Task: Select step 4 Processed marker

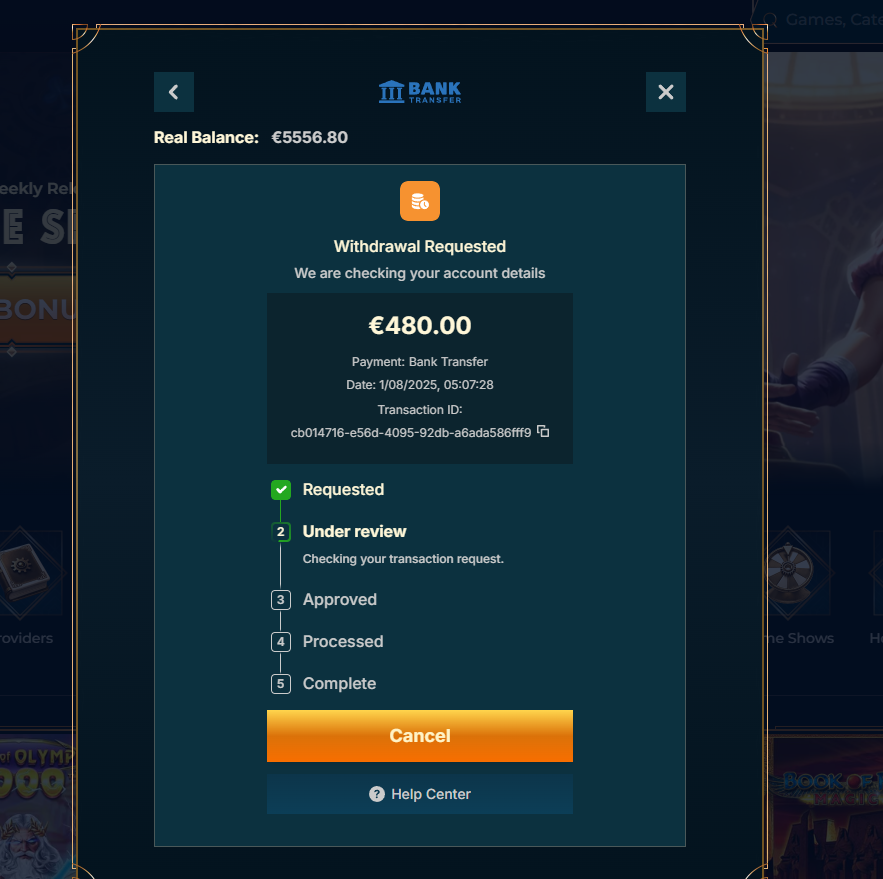Action: [280, 641]
